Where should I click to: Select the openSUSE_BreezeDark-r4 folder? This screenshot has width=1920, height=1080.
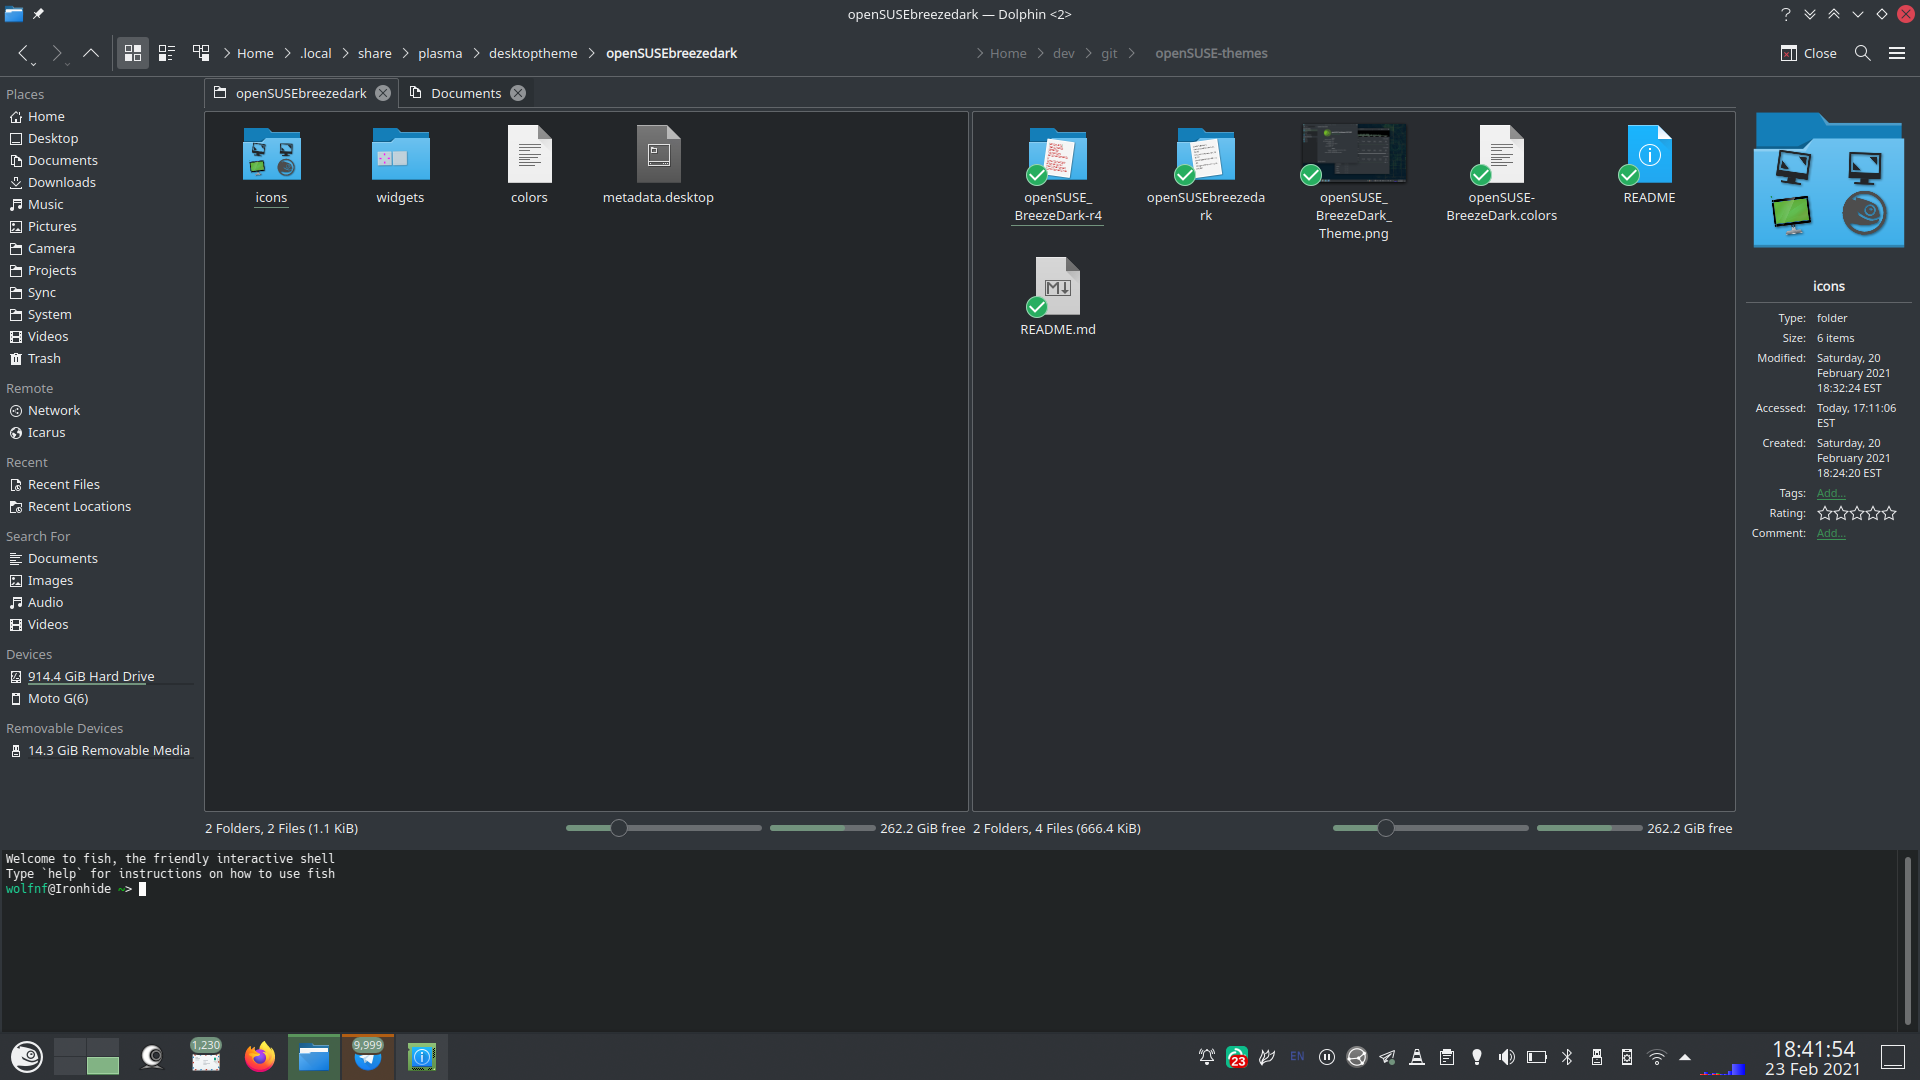pos(1058,174)
